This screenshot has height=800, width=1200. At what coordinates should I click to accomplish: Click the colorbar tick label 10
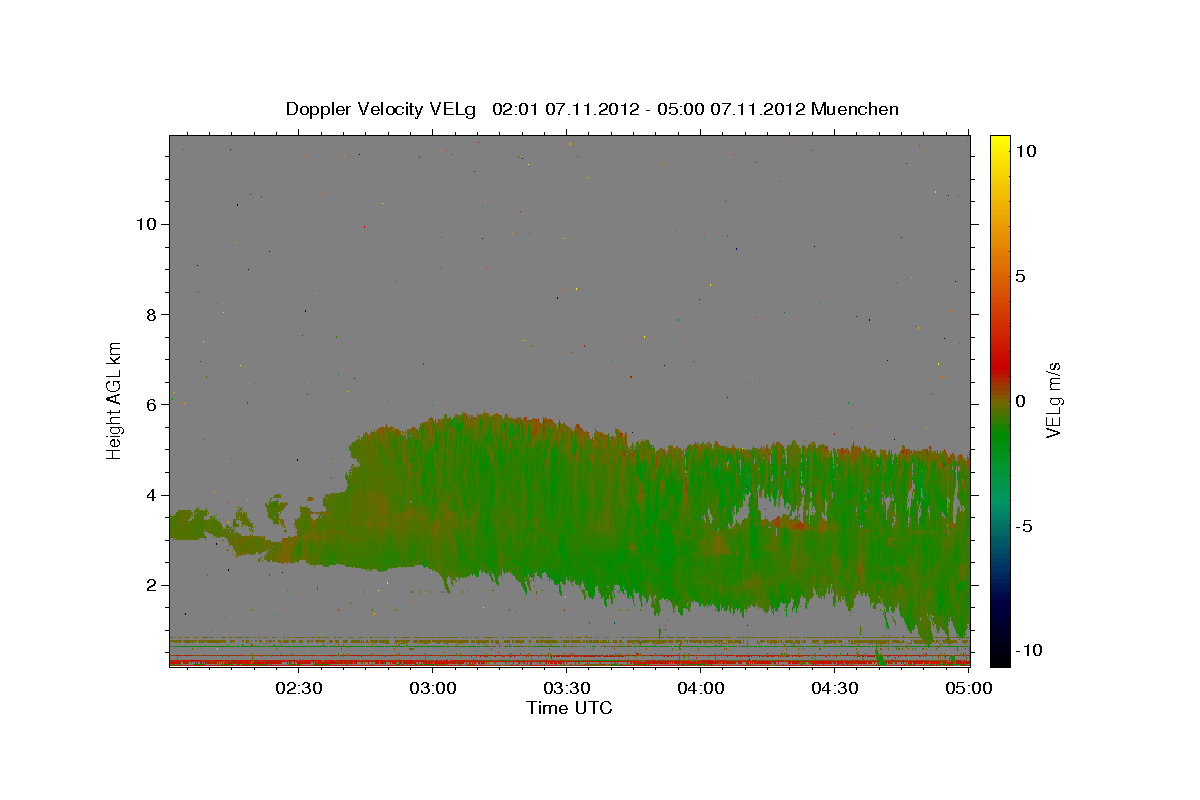click(1025, 151)
